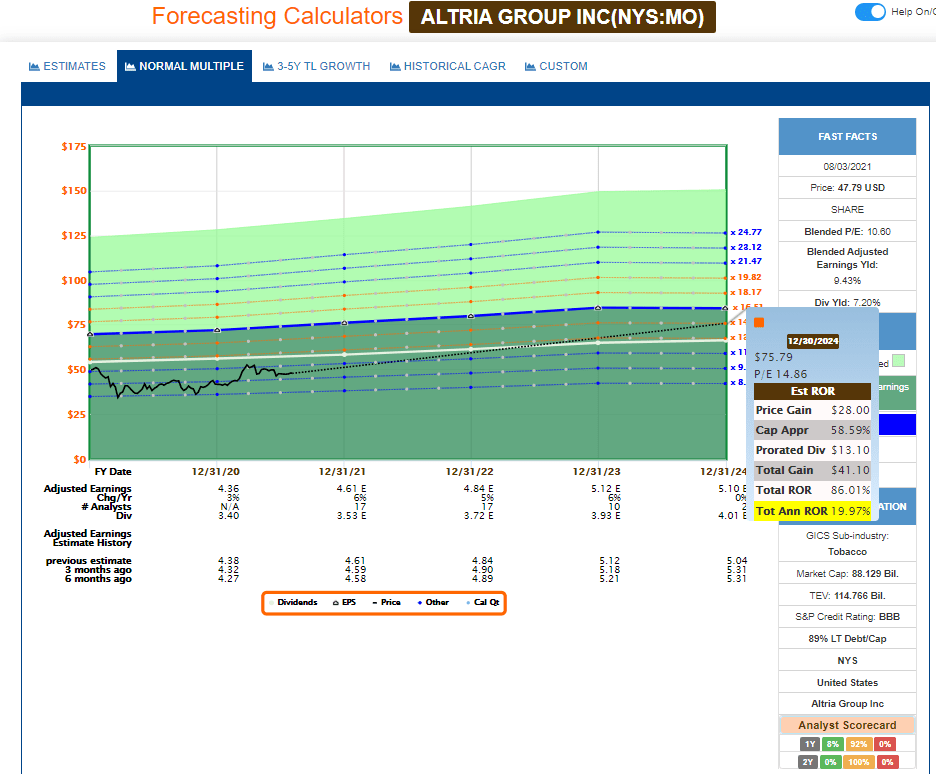The width and height of the screenshot is (936, 774).
Task: Click the 19.82 multiple label
Action: pos(746,277)
